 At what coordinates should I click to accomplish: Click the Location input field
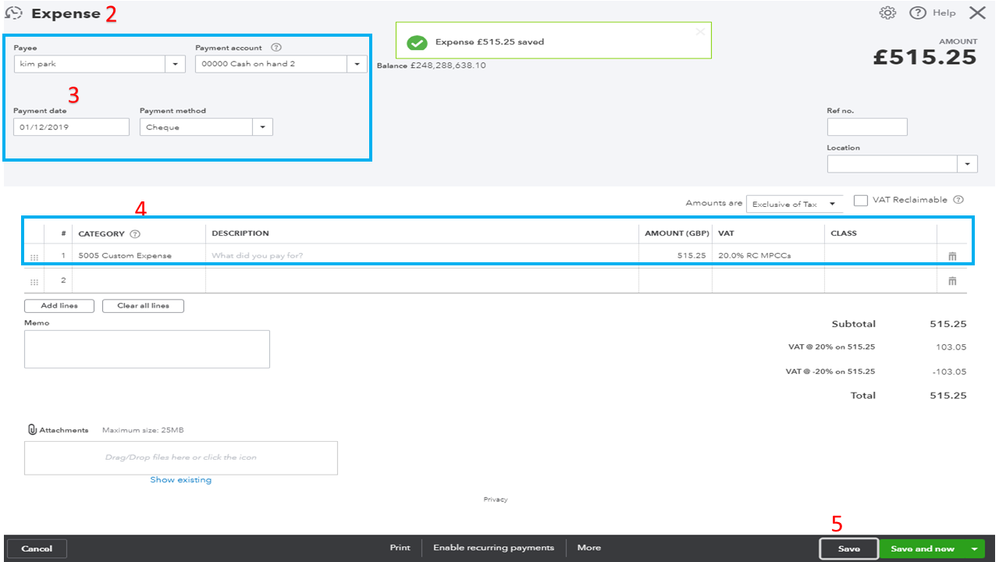(892, 164)
